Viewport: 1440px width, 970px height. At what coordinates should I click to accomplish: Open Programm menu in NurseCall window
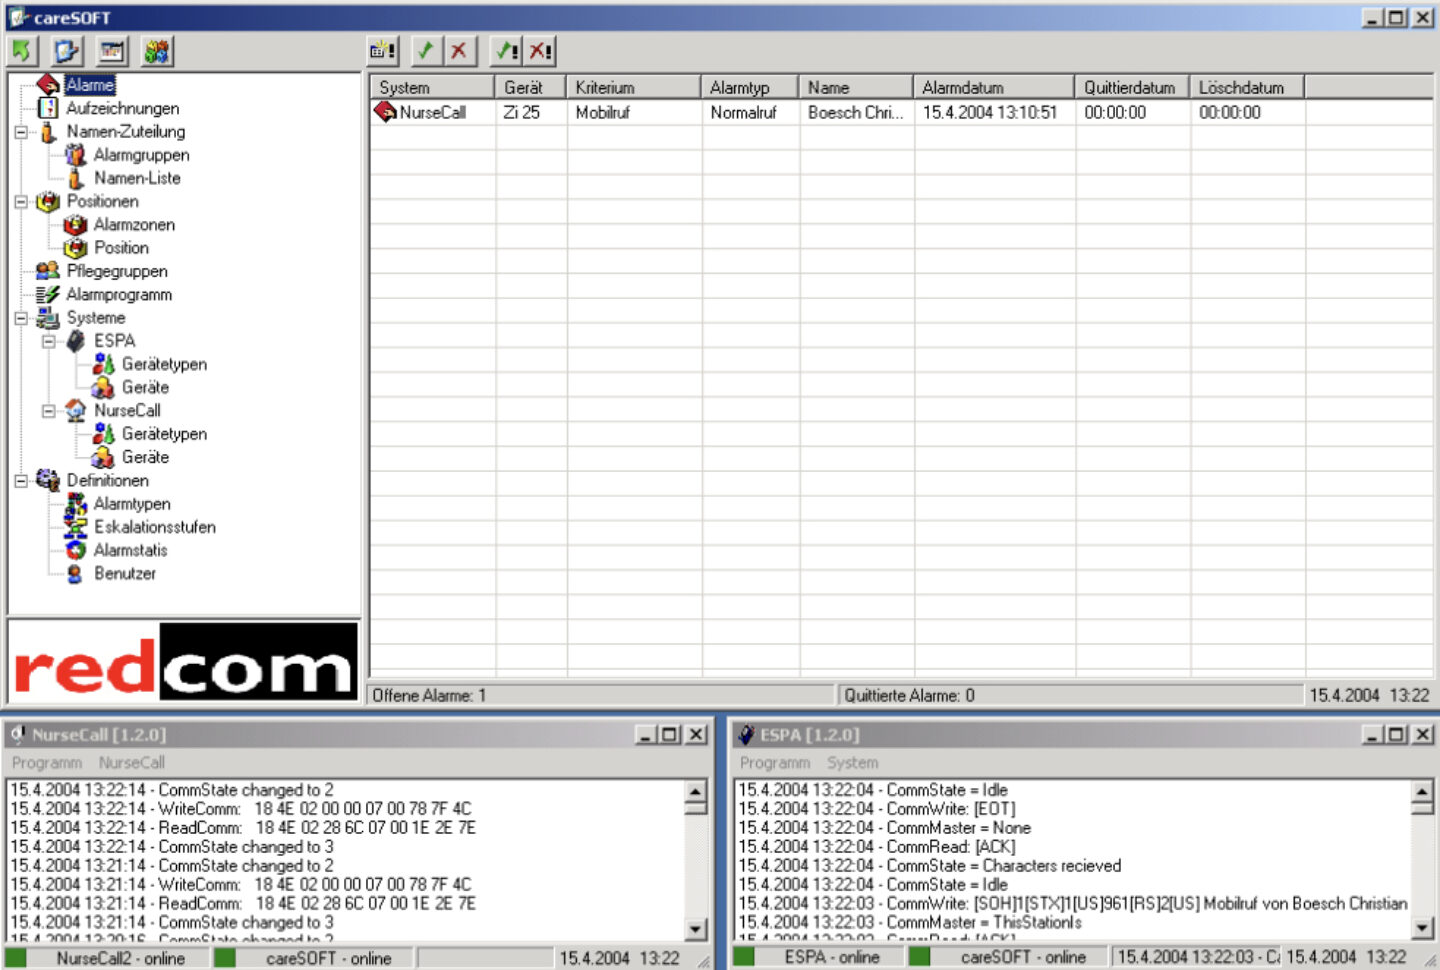pos(47,762)
